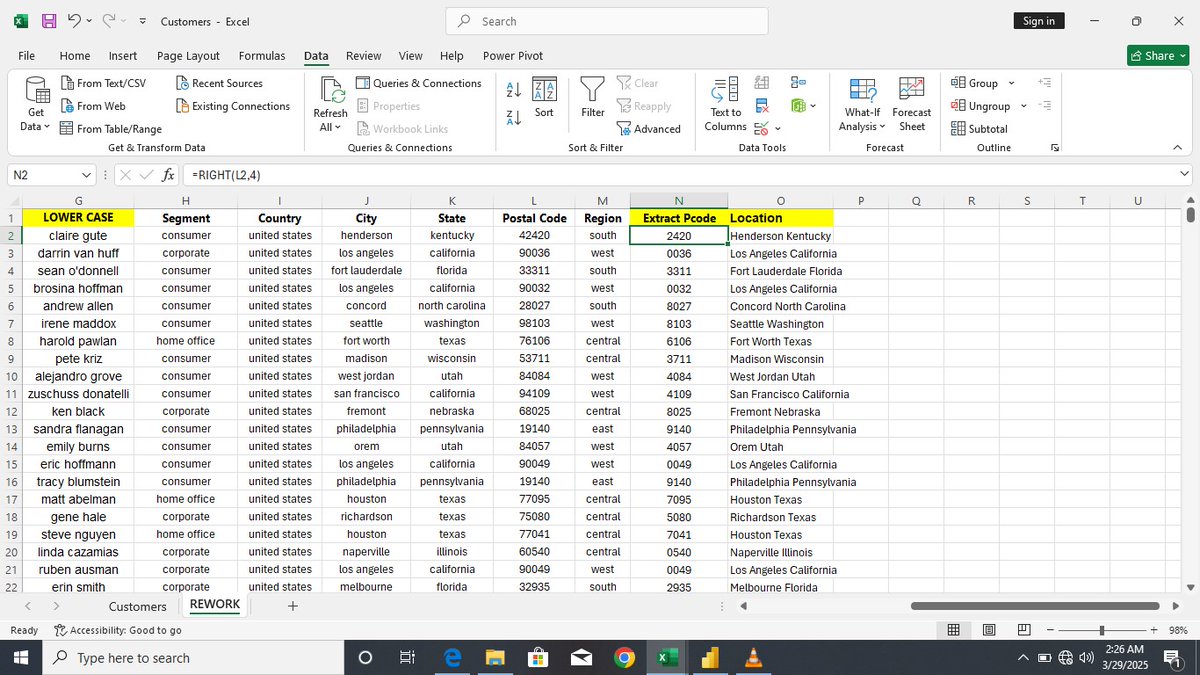Click the zoom out minus button
The image size is (1200, 675).
(x=1050, y=630)
